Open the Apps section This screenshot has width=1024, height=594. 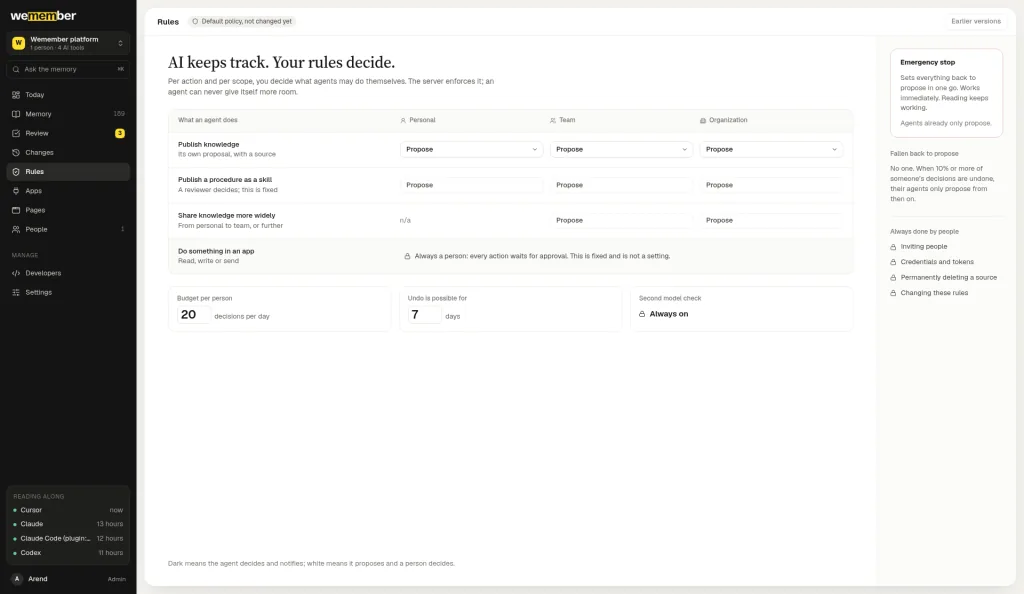tap(68, 191)
